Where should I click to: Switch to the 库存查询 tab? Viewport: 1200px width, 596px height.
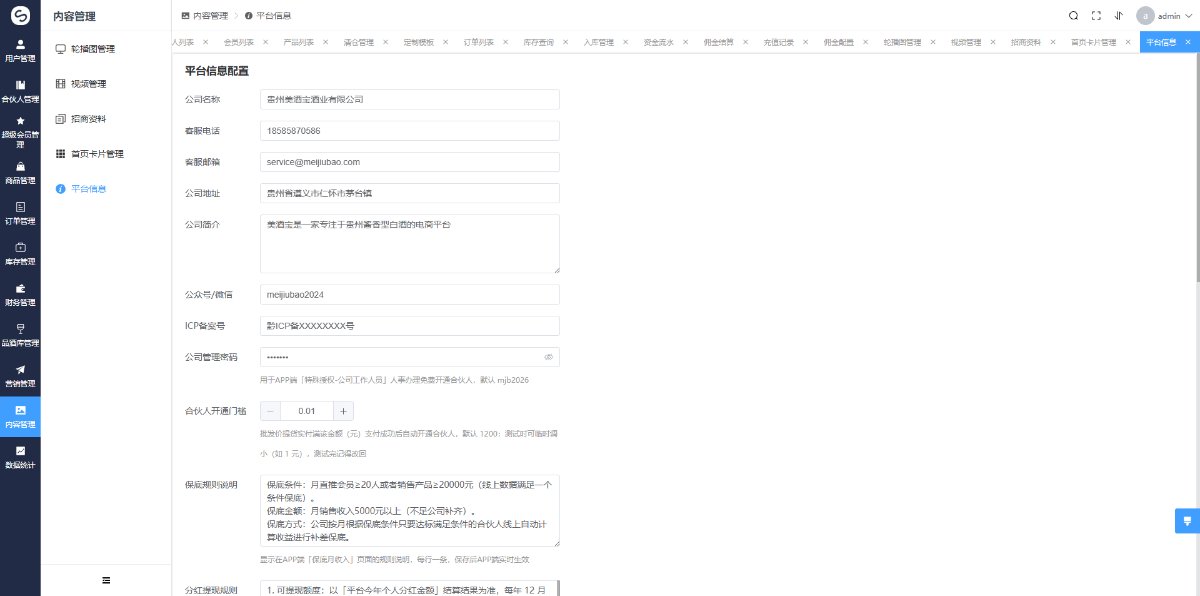click(538, 43)
